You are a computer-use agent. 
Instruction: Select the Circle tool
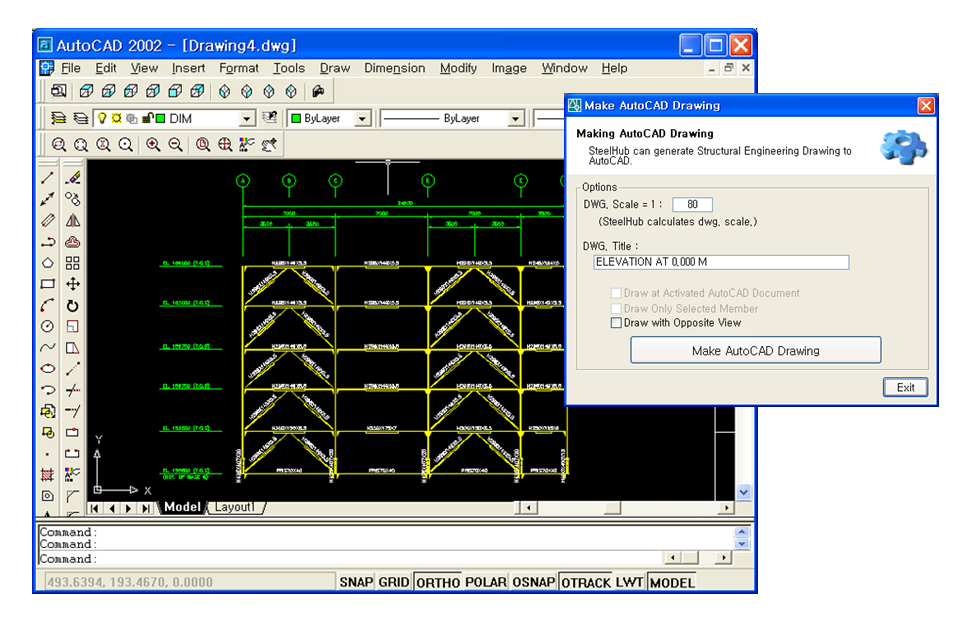pos(48,326)
